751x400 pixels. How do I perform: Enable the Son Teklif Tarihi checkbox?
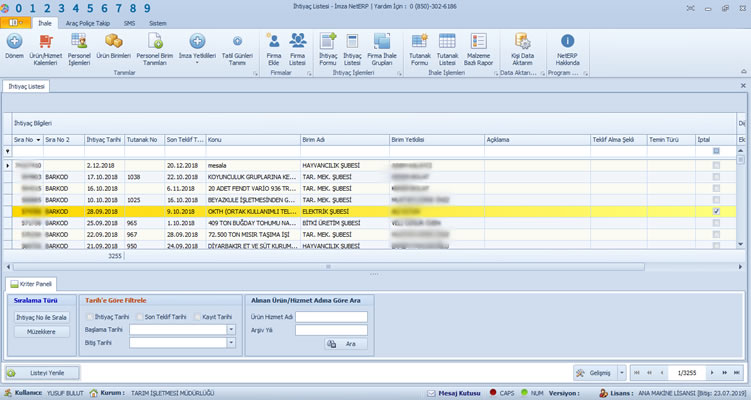[140, 317]
